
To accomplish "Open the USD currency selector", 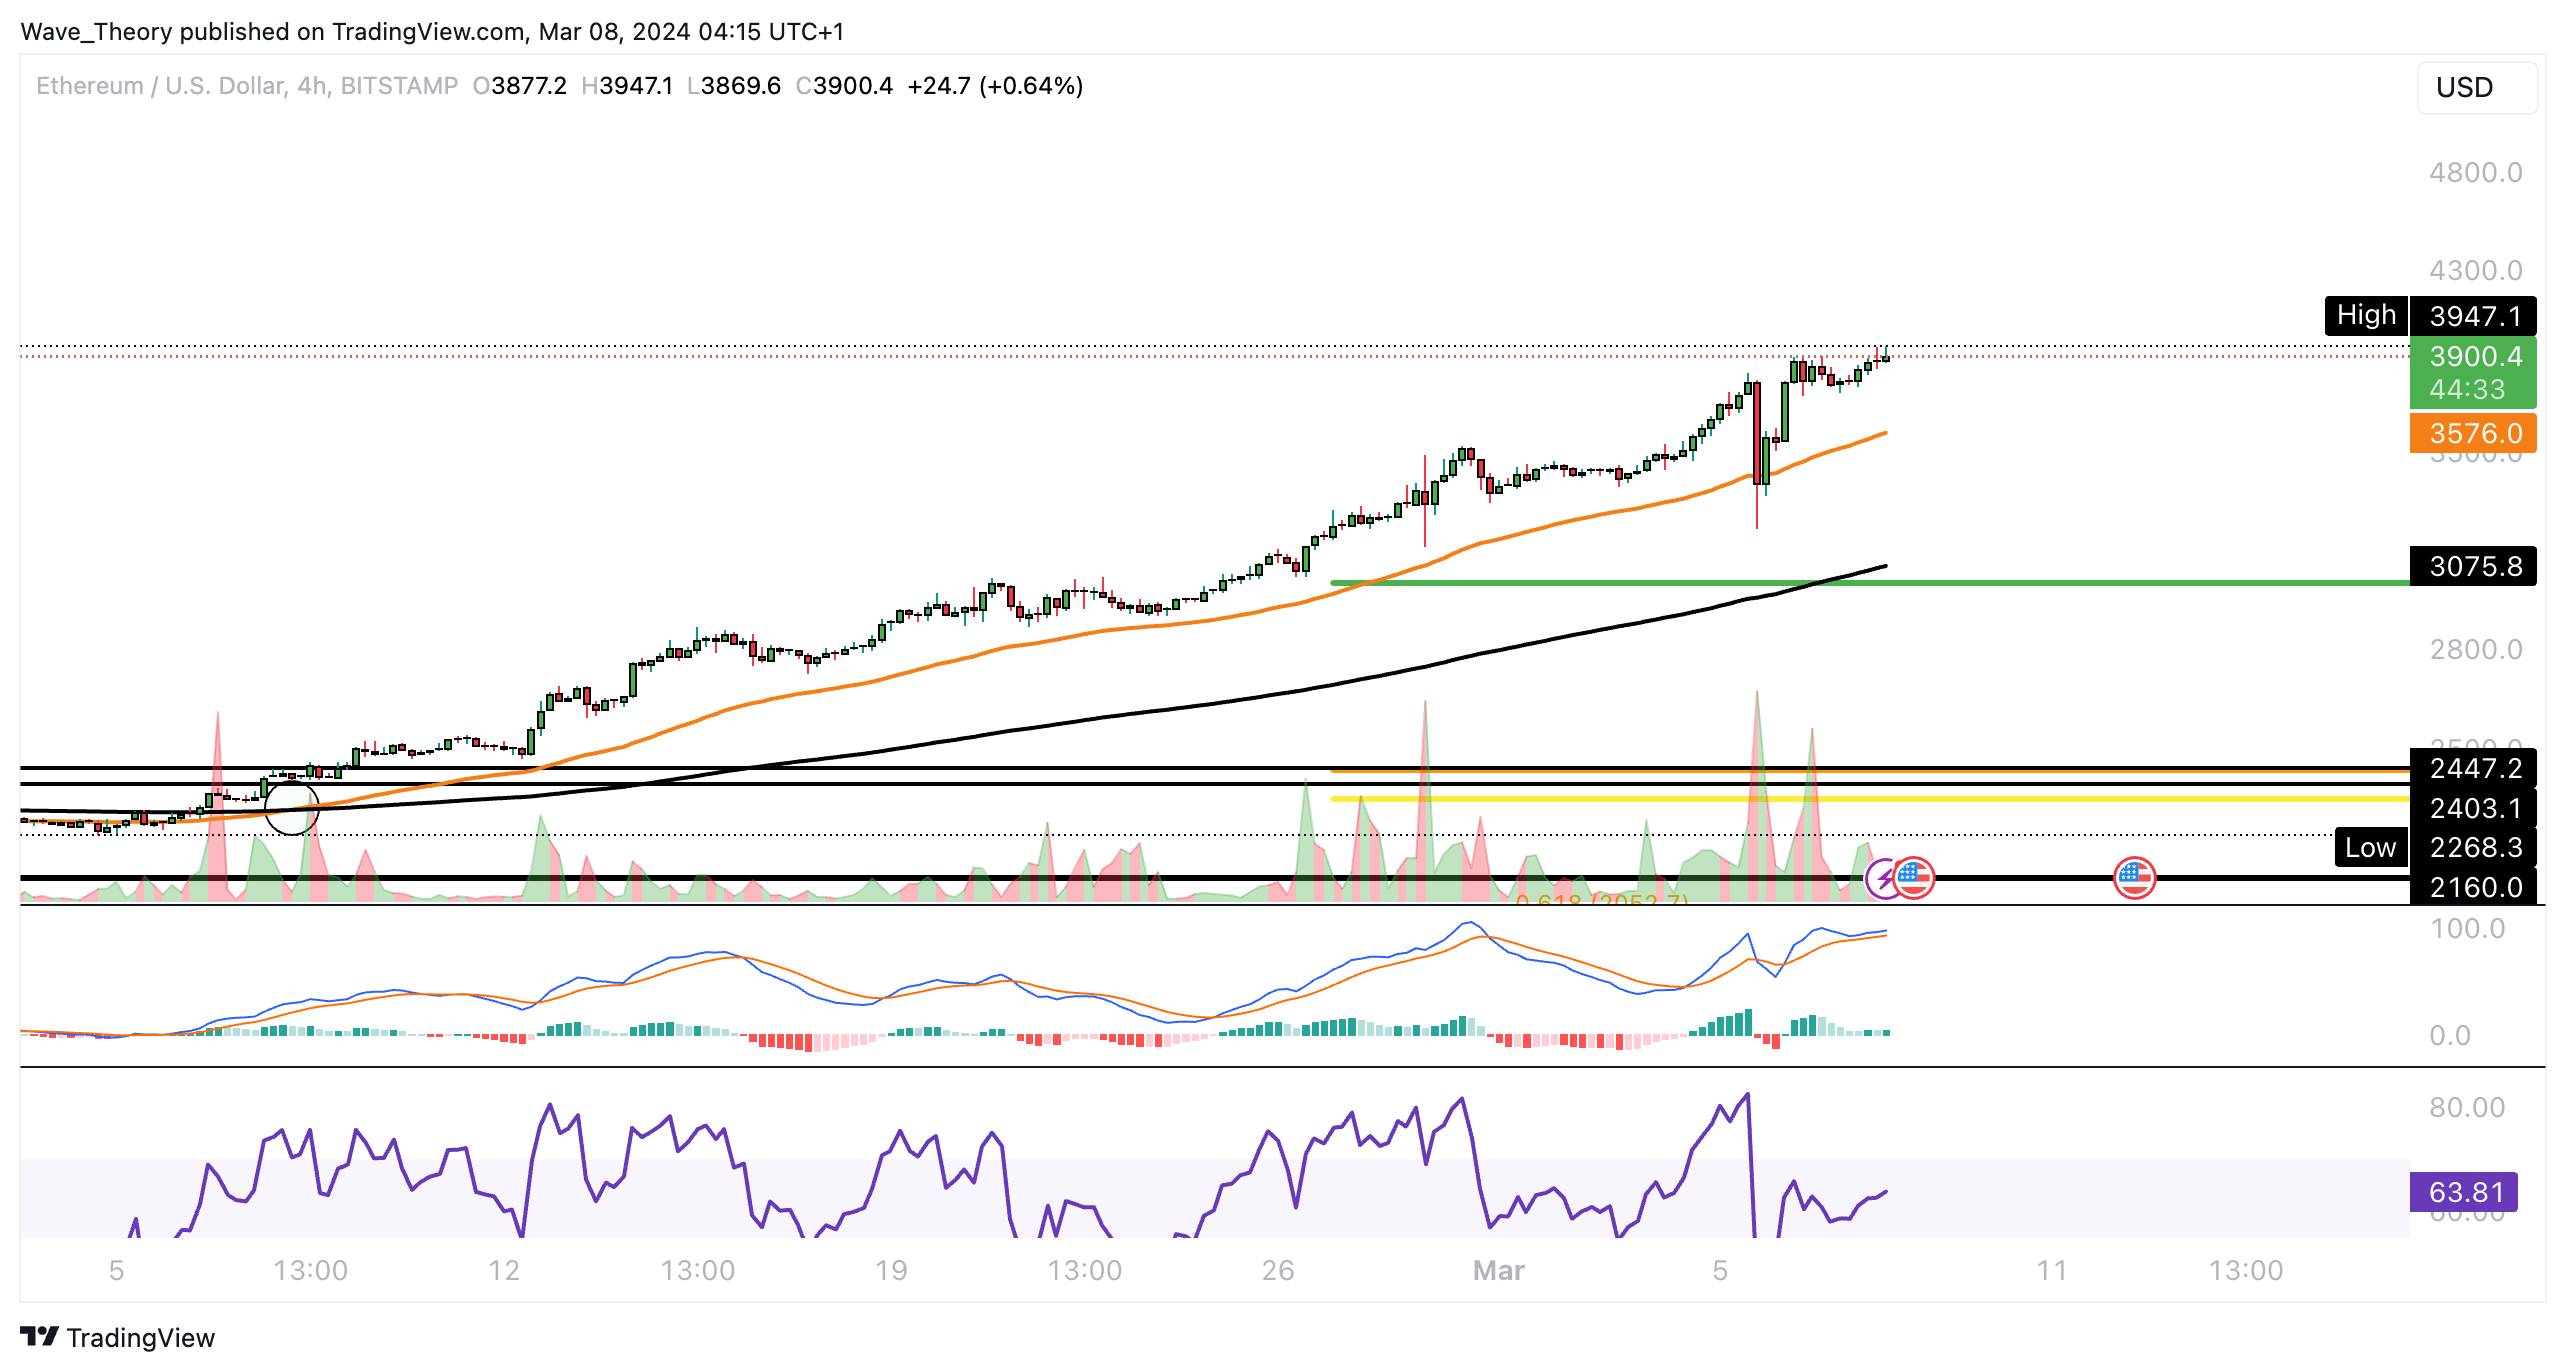I will [2475, 88].
